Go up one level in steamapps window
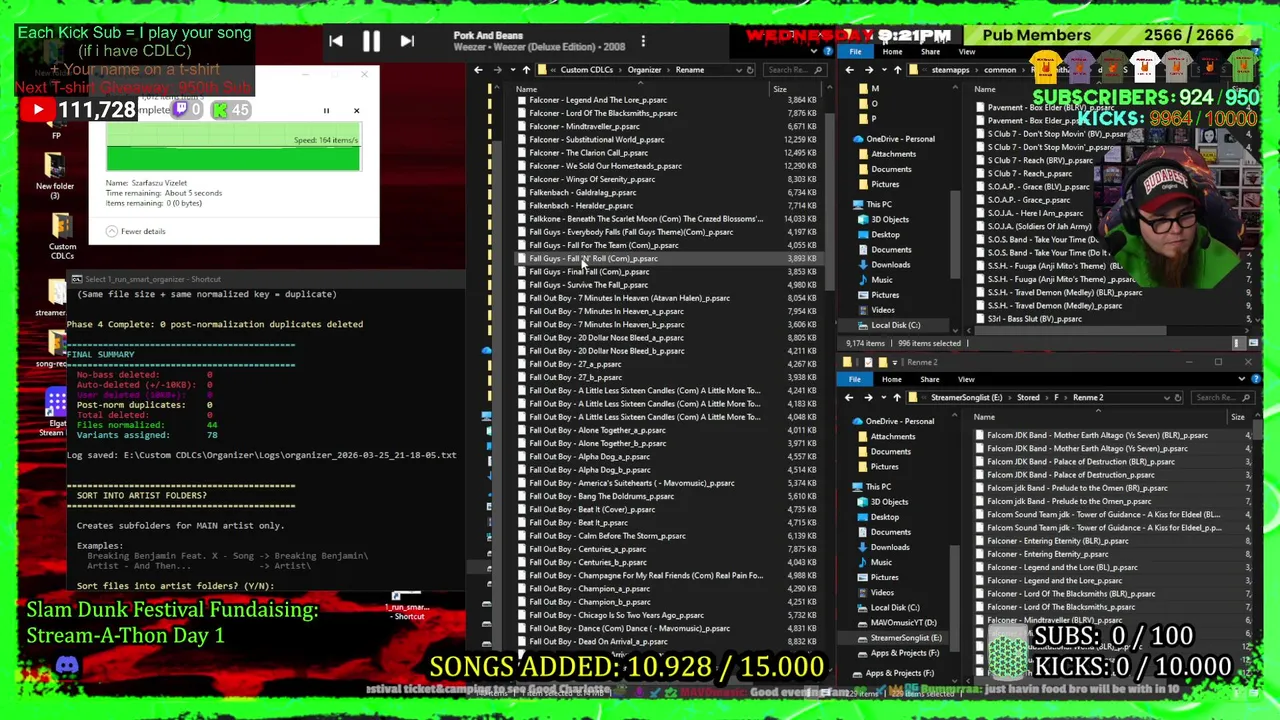The height and width of the screenshot is (720, 1280). (897, 70)
